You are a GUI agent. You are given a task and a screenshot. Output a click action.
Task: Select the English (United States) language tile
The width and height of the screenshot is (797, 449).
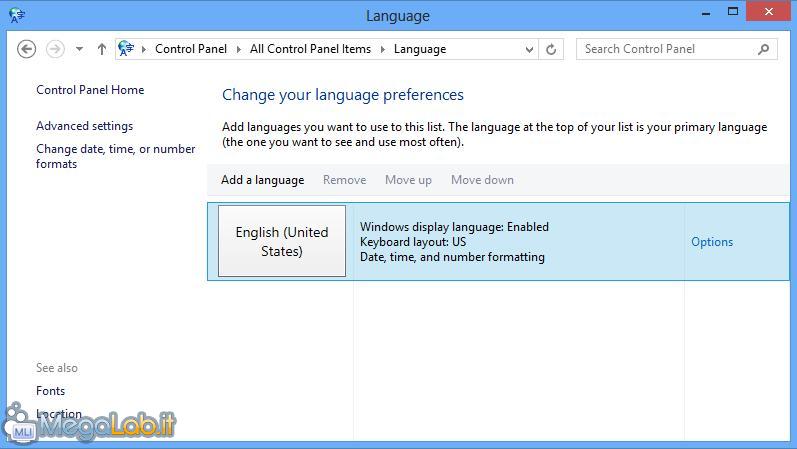(x=282, y=241)
